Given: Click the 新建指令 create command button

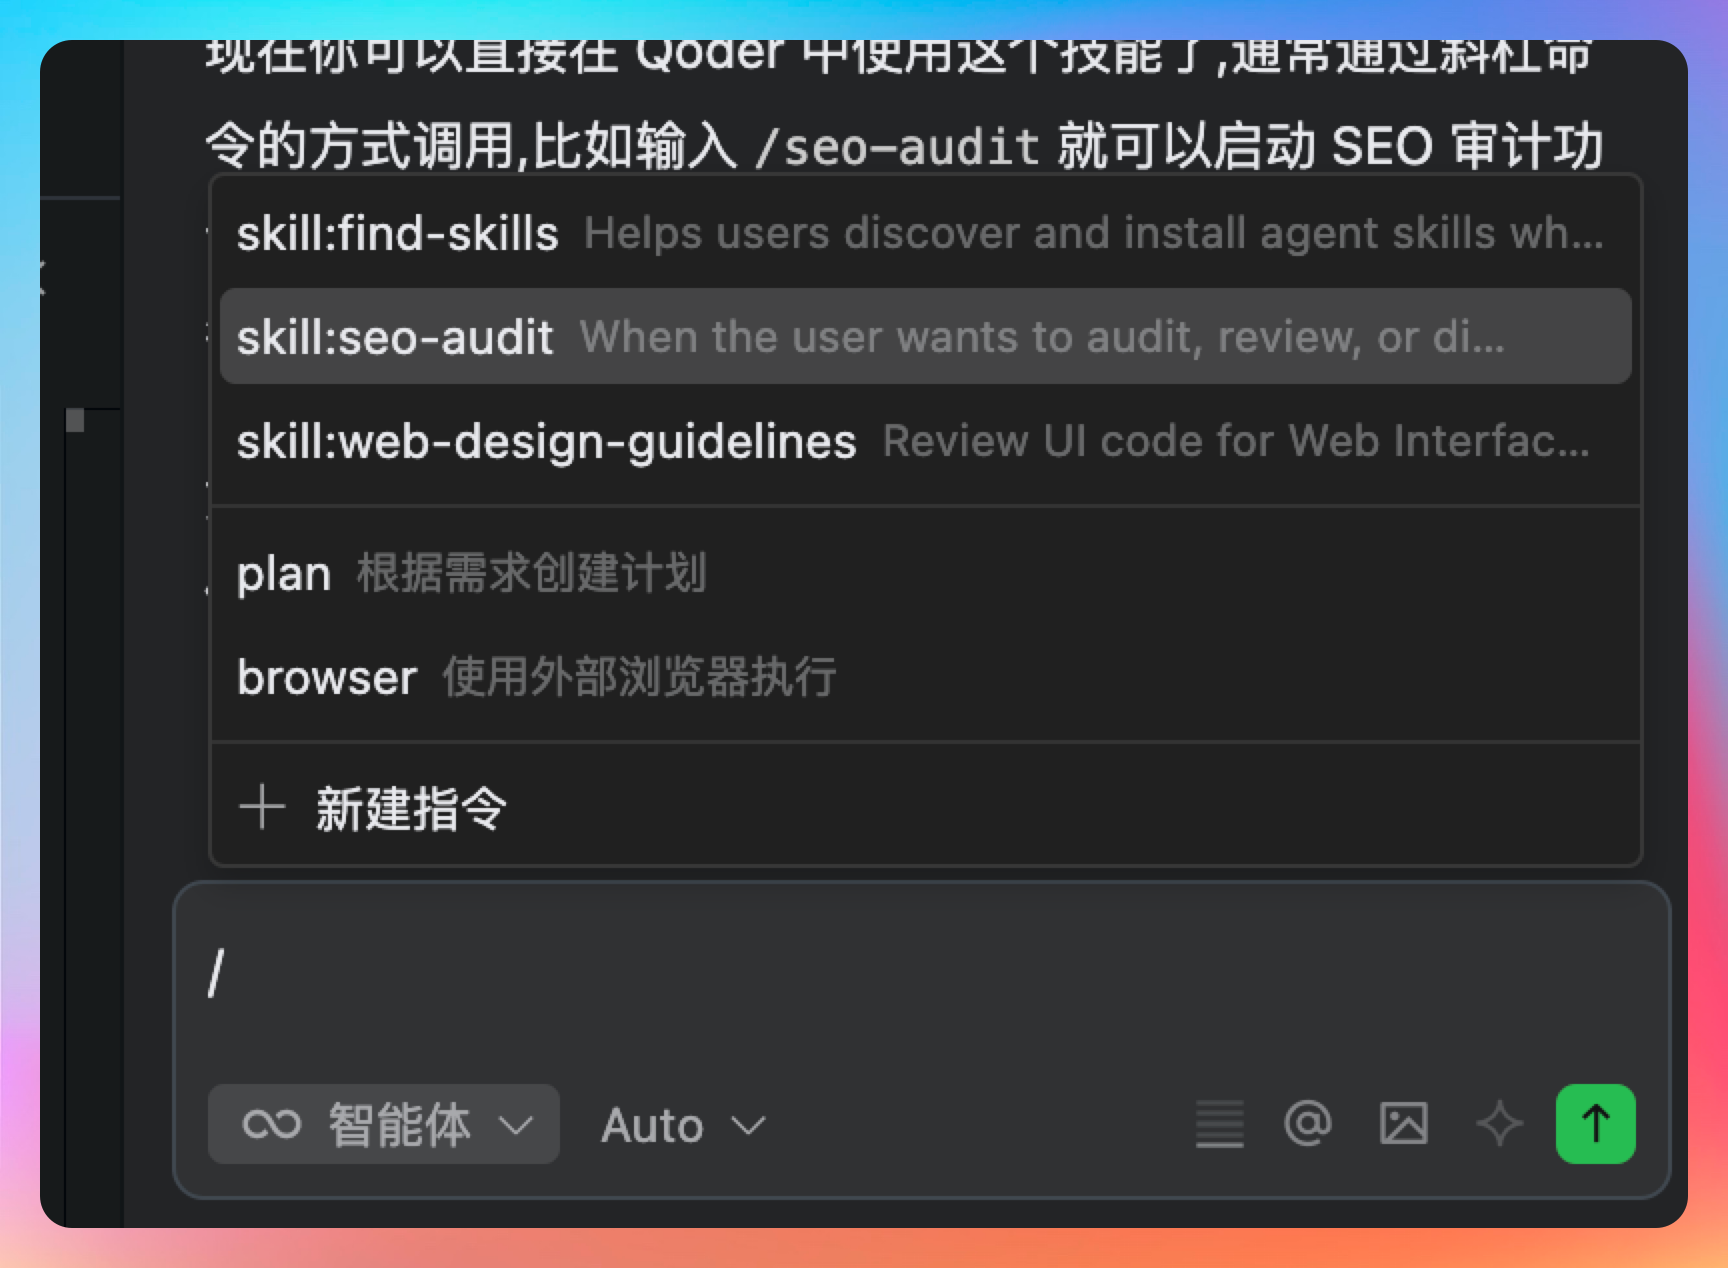Looking at the screenshot, I should coord(411,808).
